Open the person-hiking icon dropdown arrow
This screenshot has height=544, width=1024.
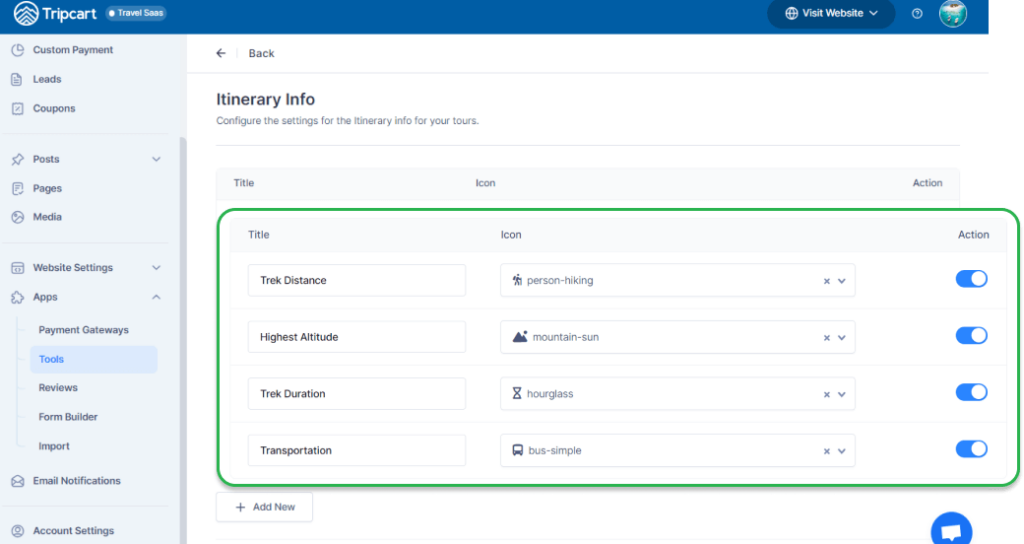[x=842, y=281]
